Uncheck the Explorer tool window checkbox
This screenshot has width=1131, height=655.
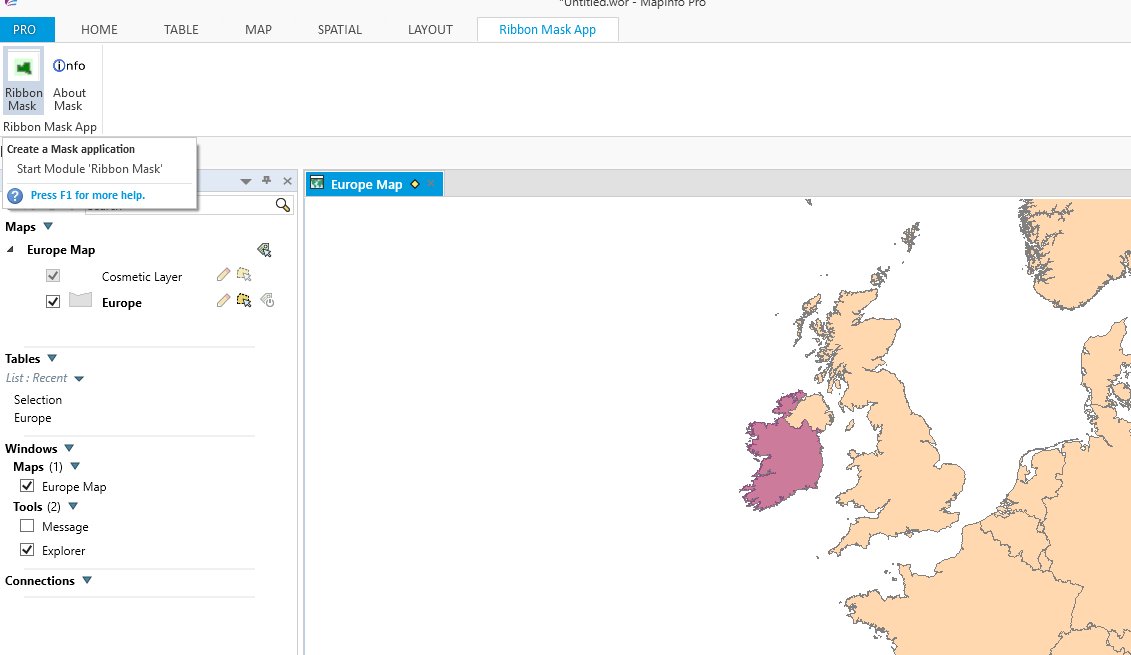coord(27,550)
